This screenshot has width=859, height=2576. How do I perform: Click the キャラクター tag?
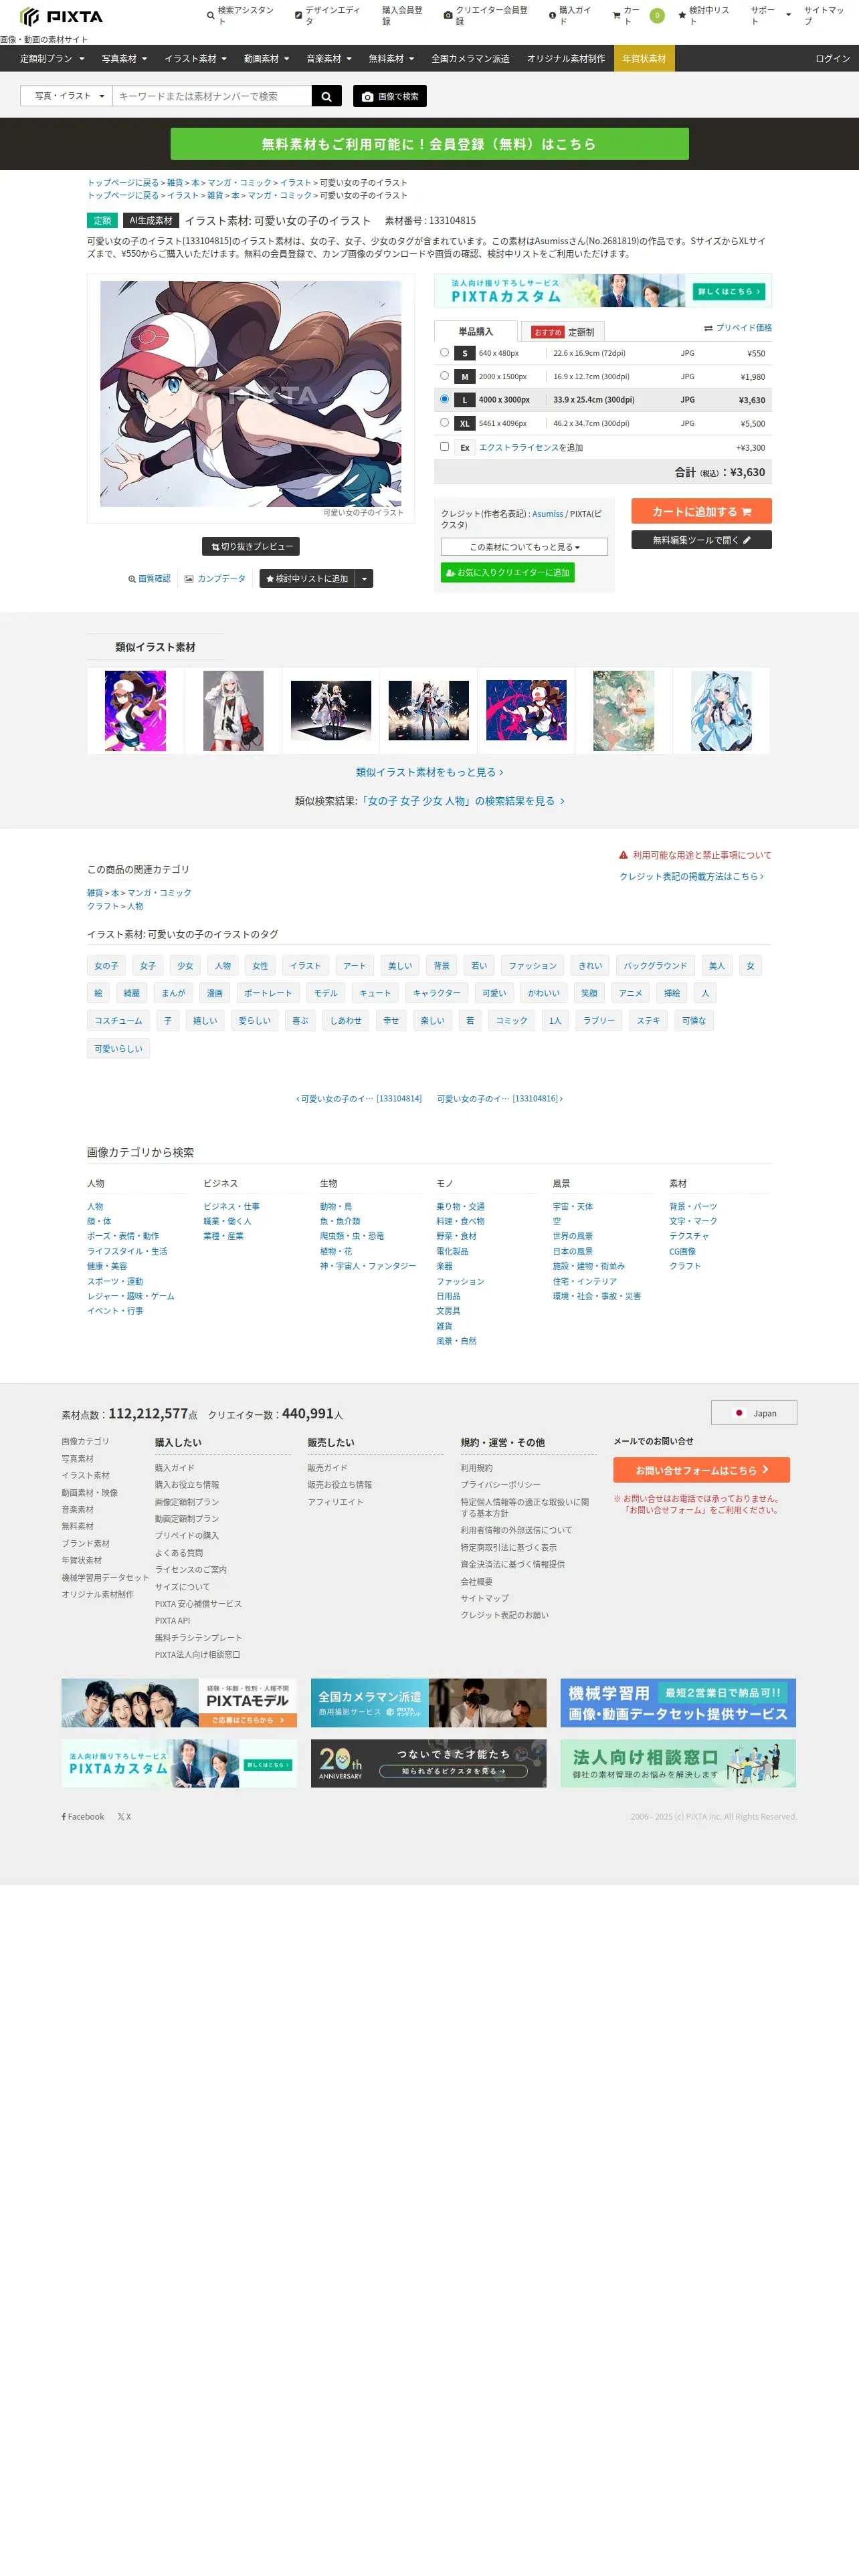[x=436, y=993]
